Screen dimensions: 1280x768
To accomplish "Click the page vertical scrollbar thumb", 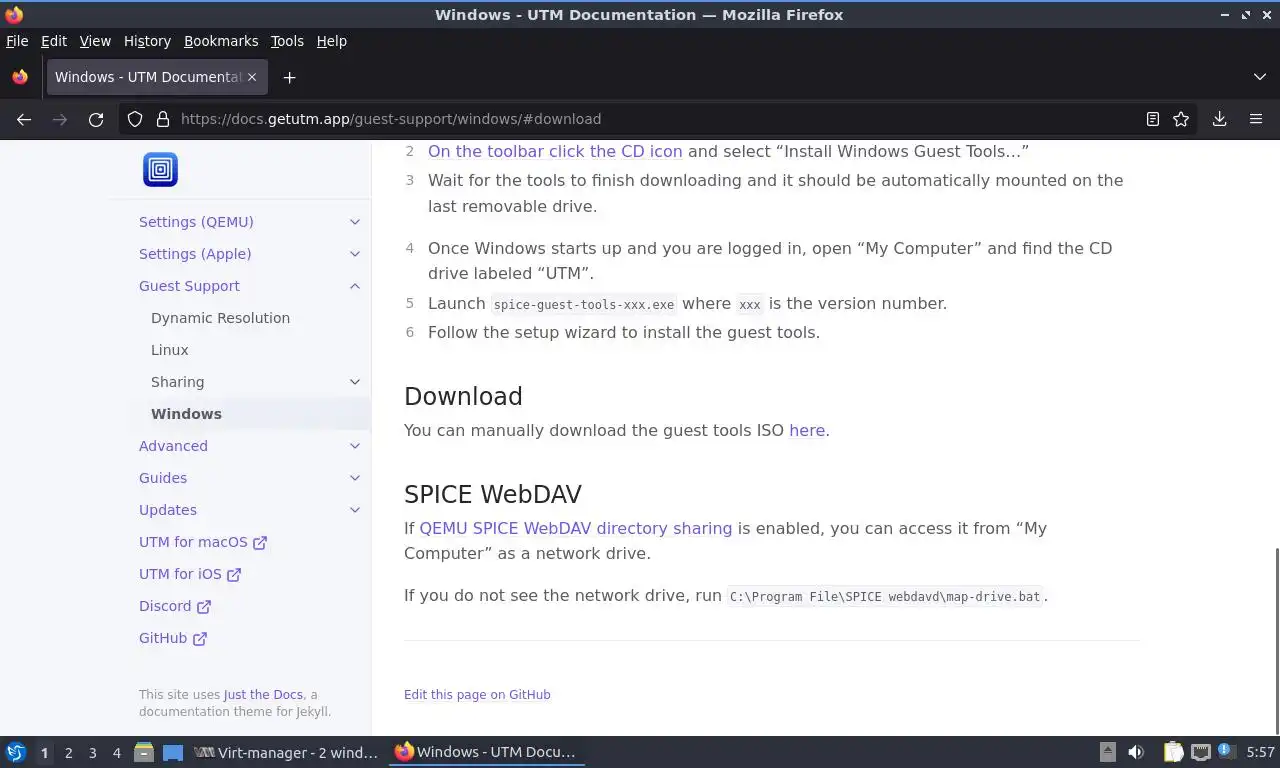I will [x=1275, y=640].
